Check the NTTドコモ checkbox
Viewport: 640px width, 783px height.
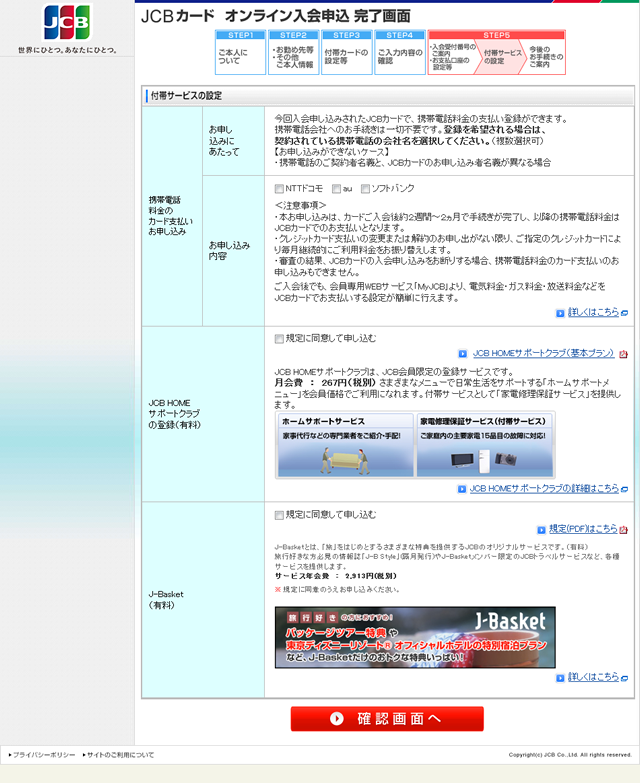pos(279,189)
